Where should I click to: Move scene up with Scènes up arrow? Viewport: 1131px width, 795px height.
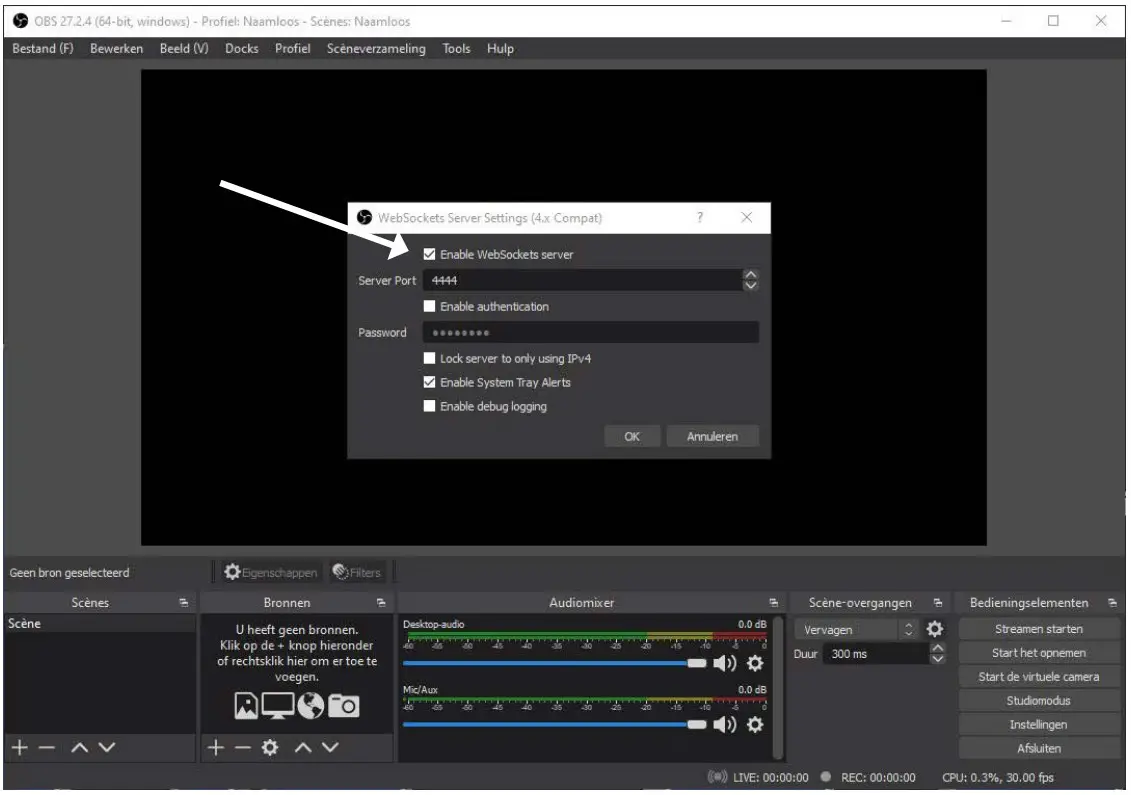[x=79, y=747]
